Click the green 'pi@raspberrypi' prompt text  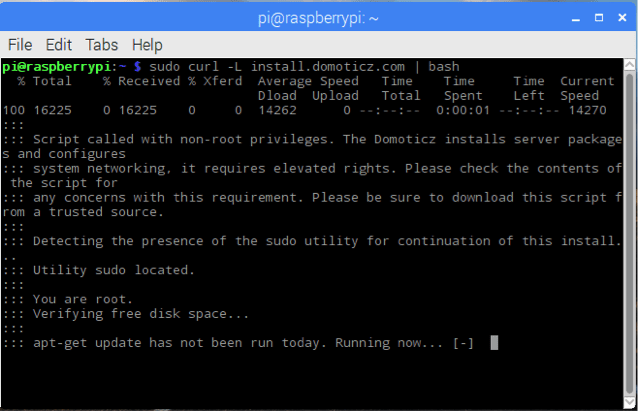57,66
